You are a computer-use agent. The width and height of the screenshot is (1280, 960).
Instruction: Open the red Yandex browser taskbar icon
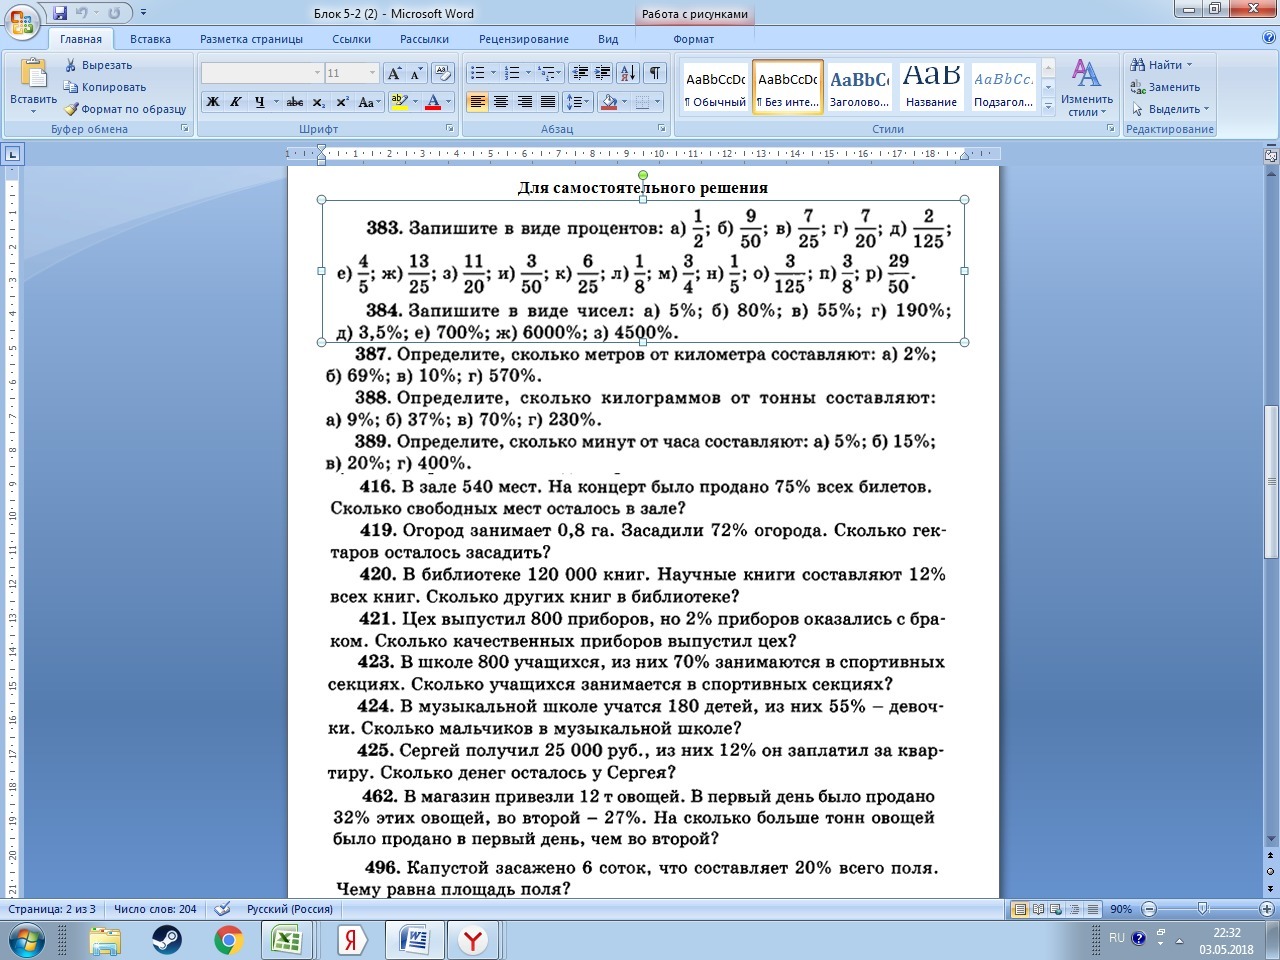point(472,940)
